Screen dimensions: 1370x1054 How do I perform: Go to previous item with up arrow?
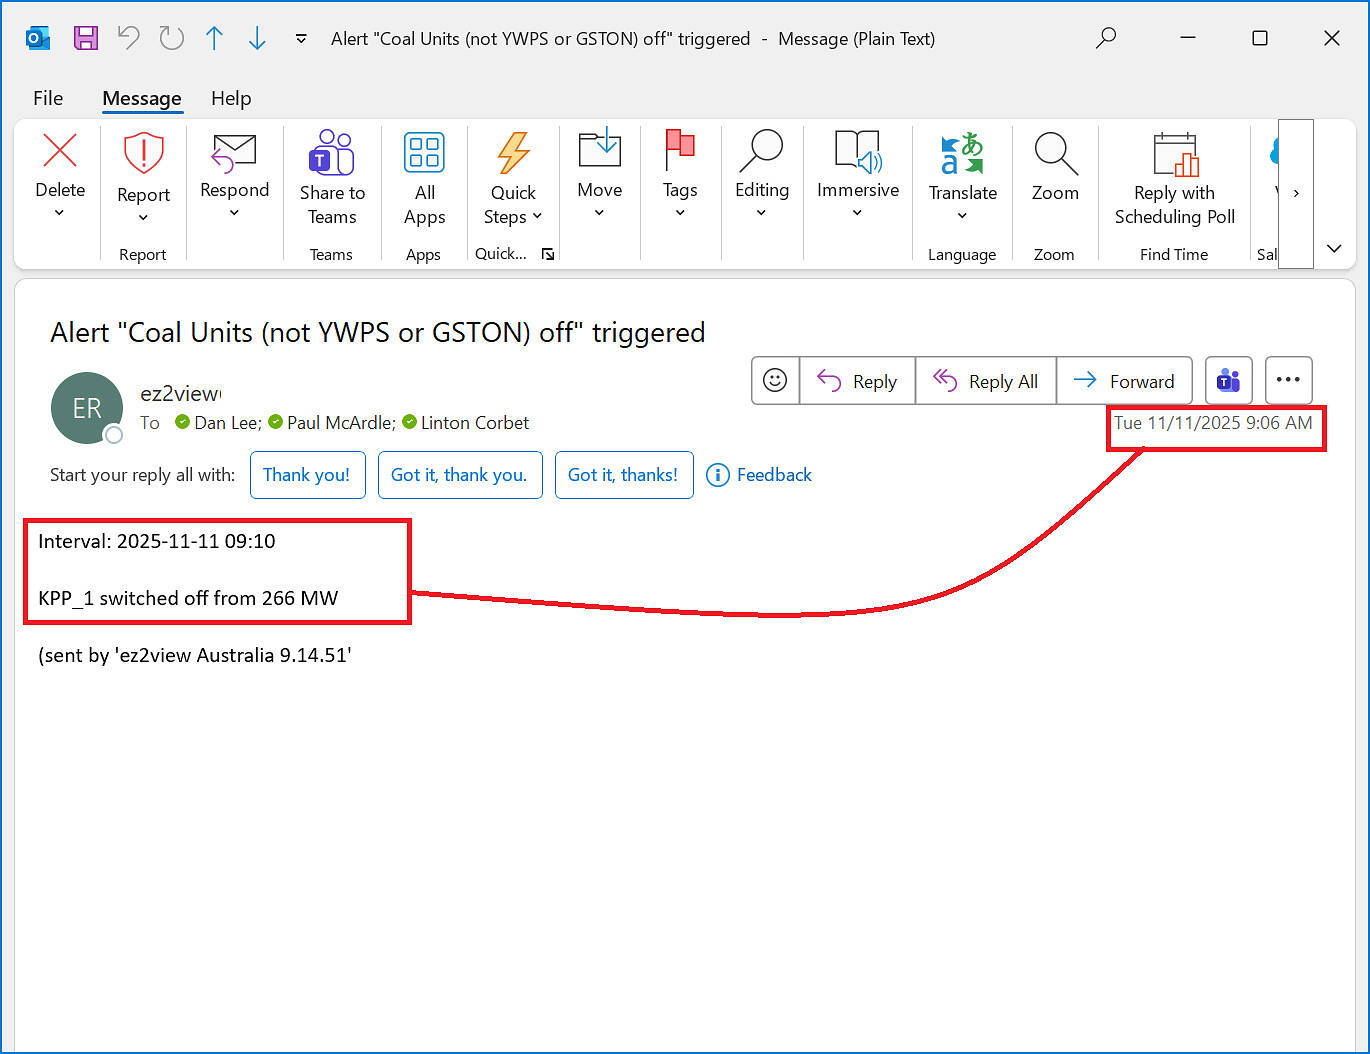[214, 38]
